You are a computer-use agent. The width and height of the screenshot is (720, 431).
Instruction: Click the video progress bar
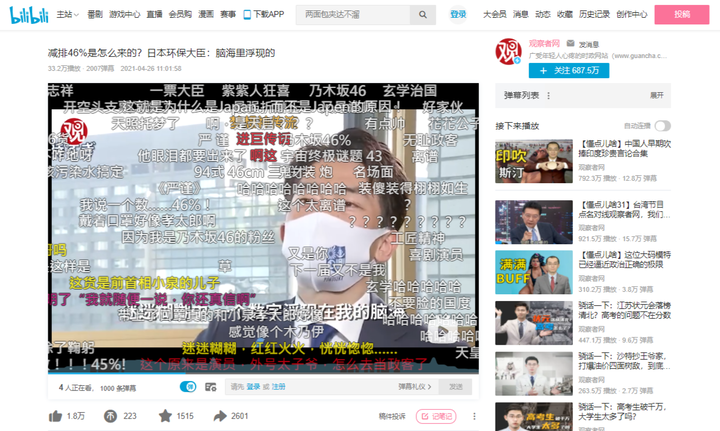pyautogui.click(x=263, y=372)
